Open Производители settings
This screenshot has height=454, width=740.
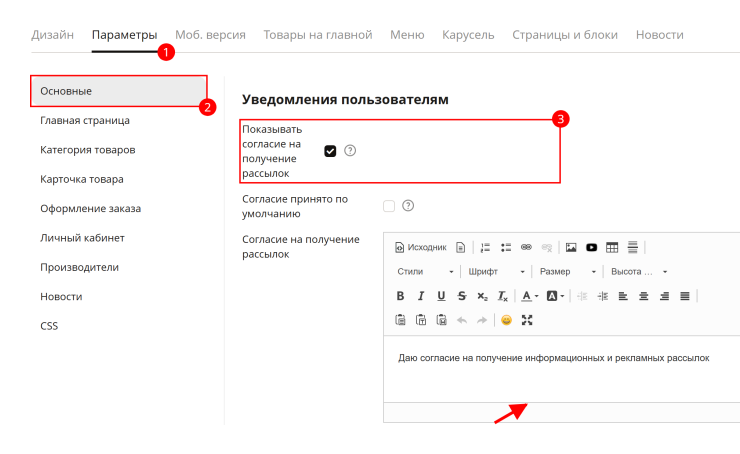pos(79,267)
